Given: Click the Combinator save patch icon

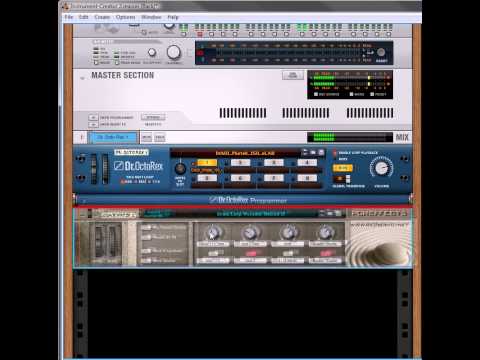Looking at the screenshot, I should [338, 213].
